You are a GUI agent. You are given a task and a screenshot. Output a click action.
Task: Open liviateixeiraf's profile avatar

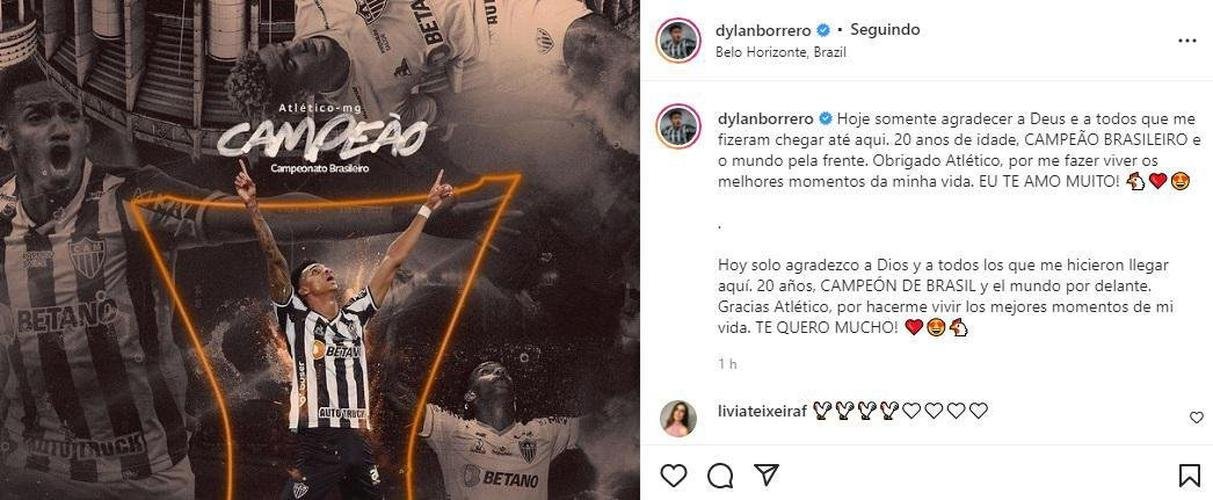[678, 418]
